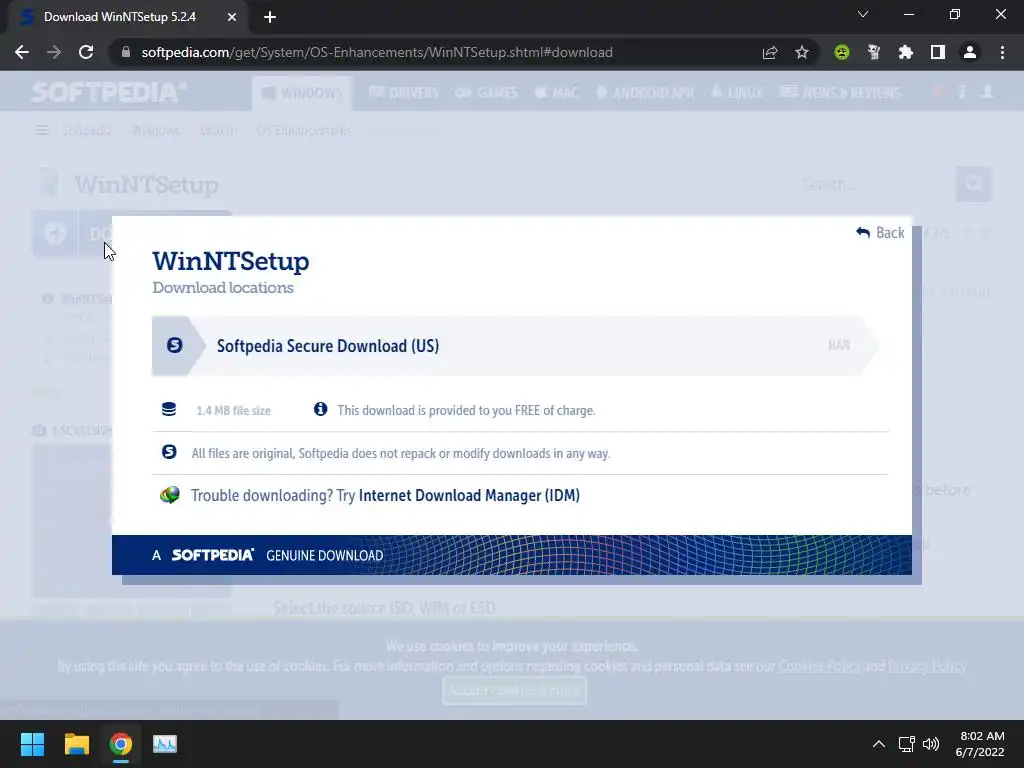Click the volume speaker tray icon
The image size is (1024, 768).
pyautogui.click(x=931, y=744)
